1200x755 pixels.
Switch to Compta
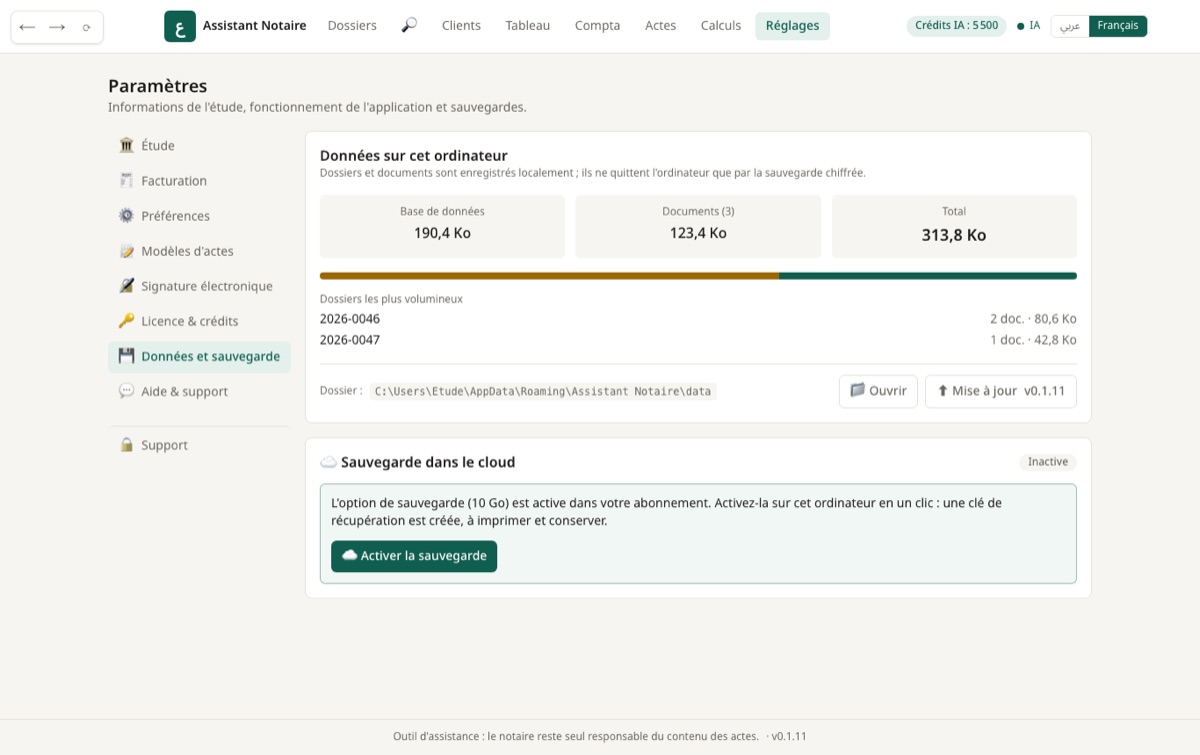pyautogui.click(x=597, y=26)
